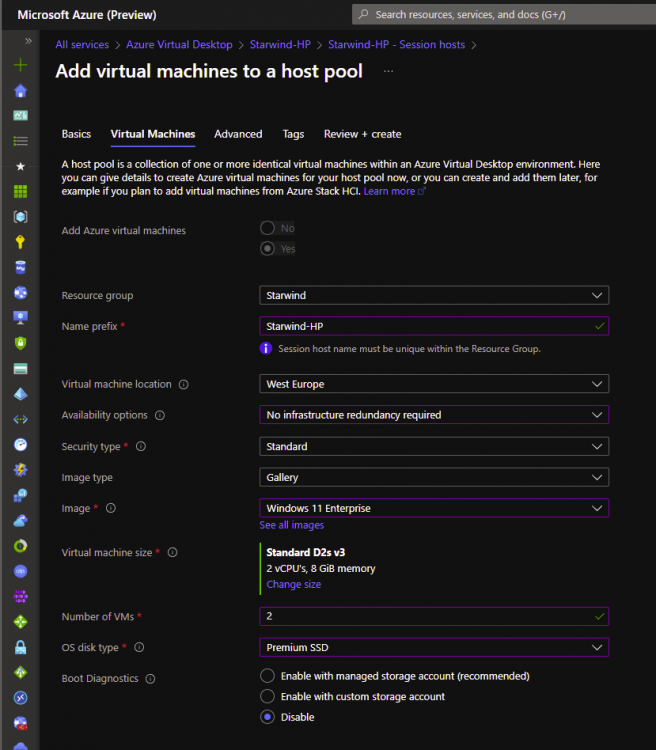Open the Security type dropdown
Image resolution: width=656 pixels, height=750 pixels.
tap(434, 446)
